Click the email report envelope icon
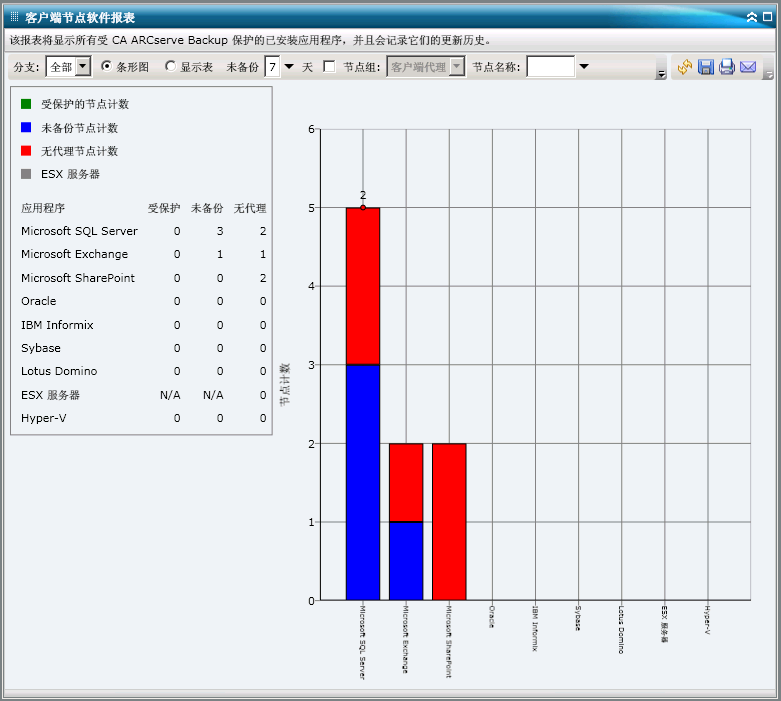Image resolution: width=781 pixels, height=701 pixels. (x=748, y=67)
